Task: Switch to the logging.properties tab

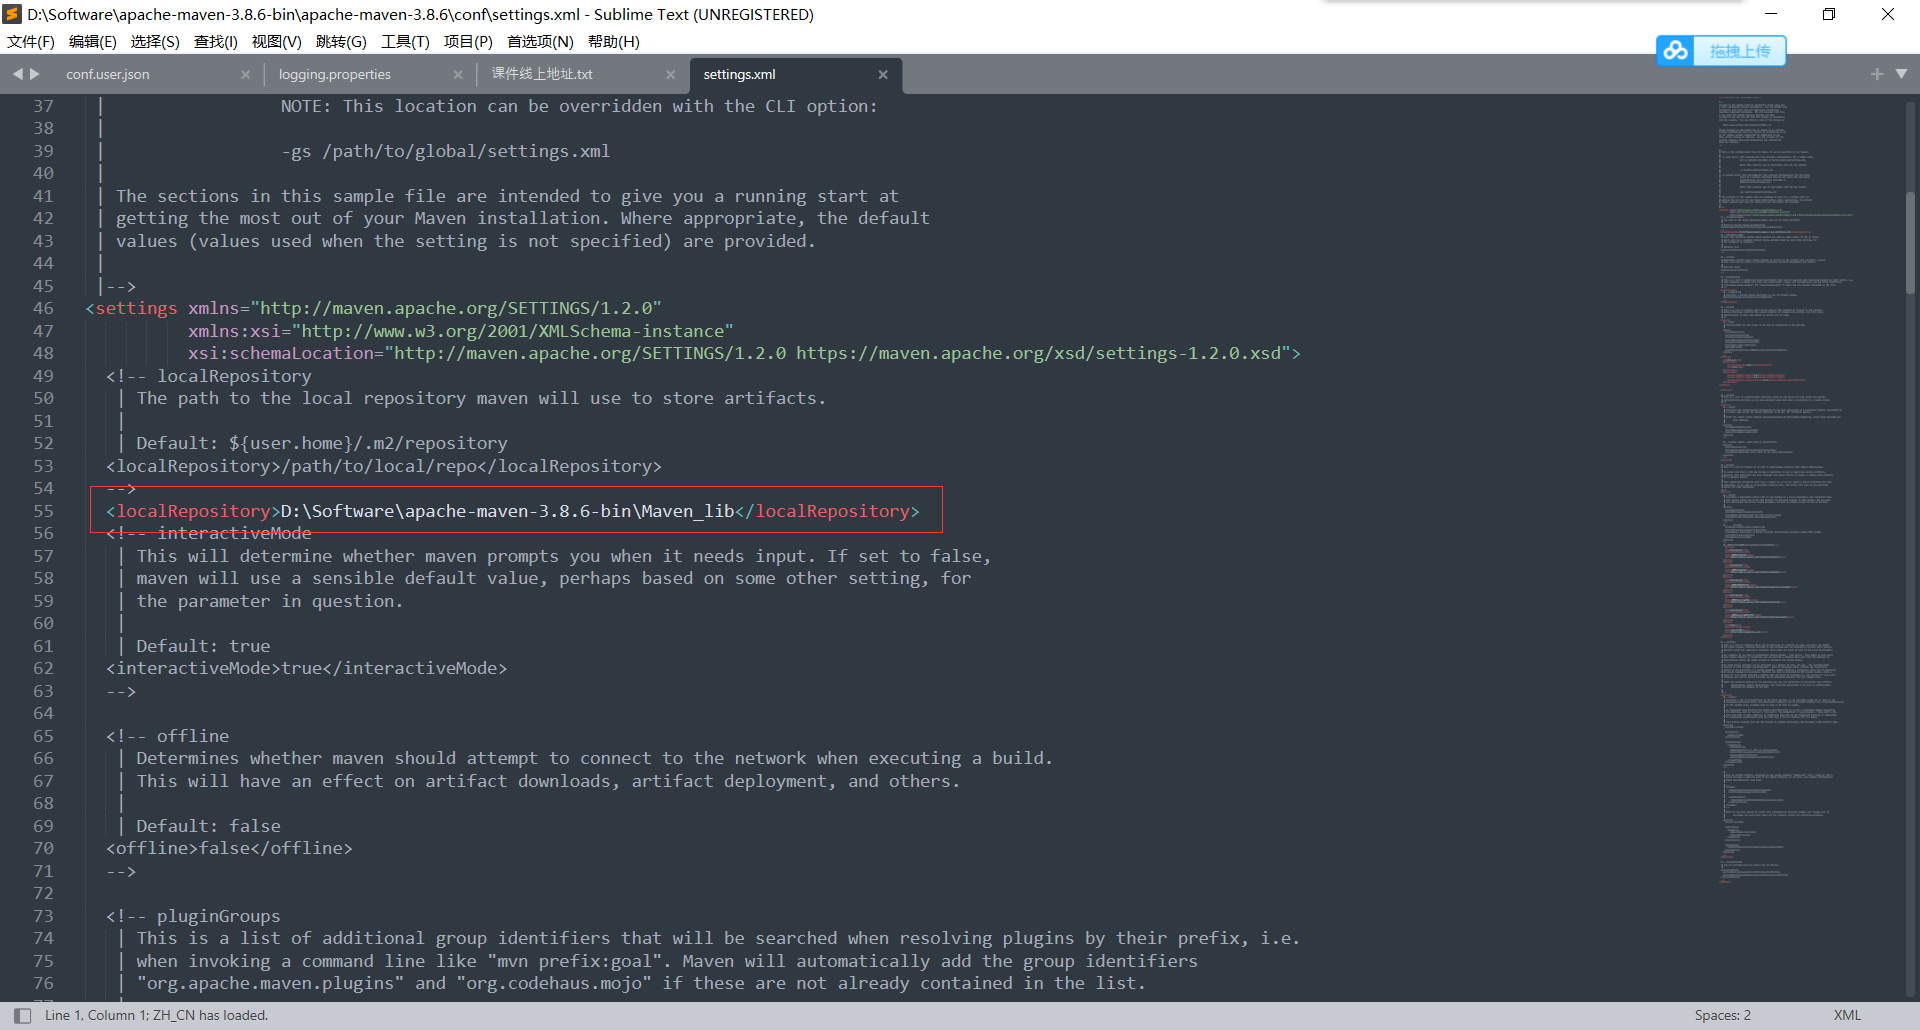Action: tap(335, 75)
